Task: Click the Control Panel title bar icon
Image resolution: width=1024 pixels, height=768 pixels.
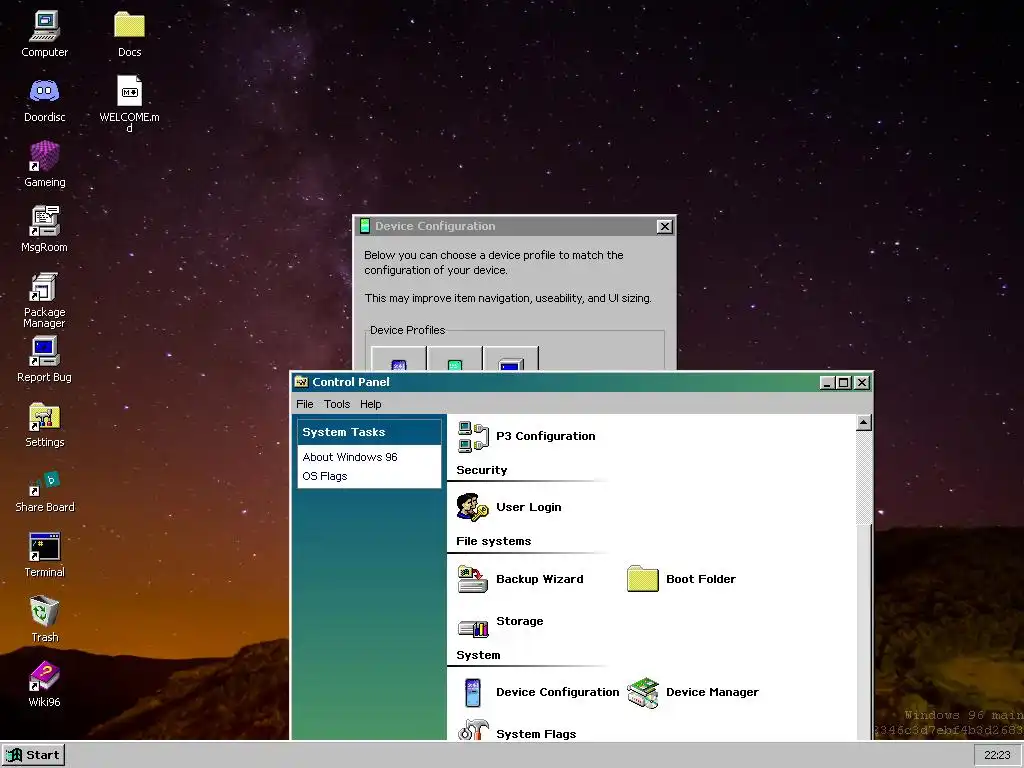Action: click(301, 382)
